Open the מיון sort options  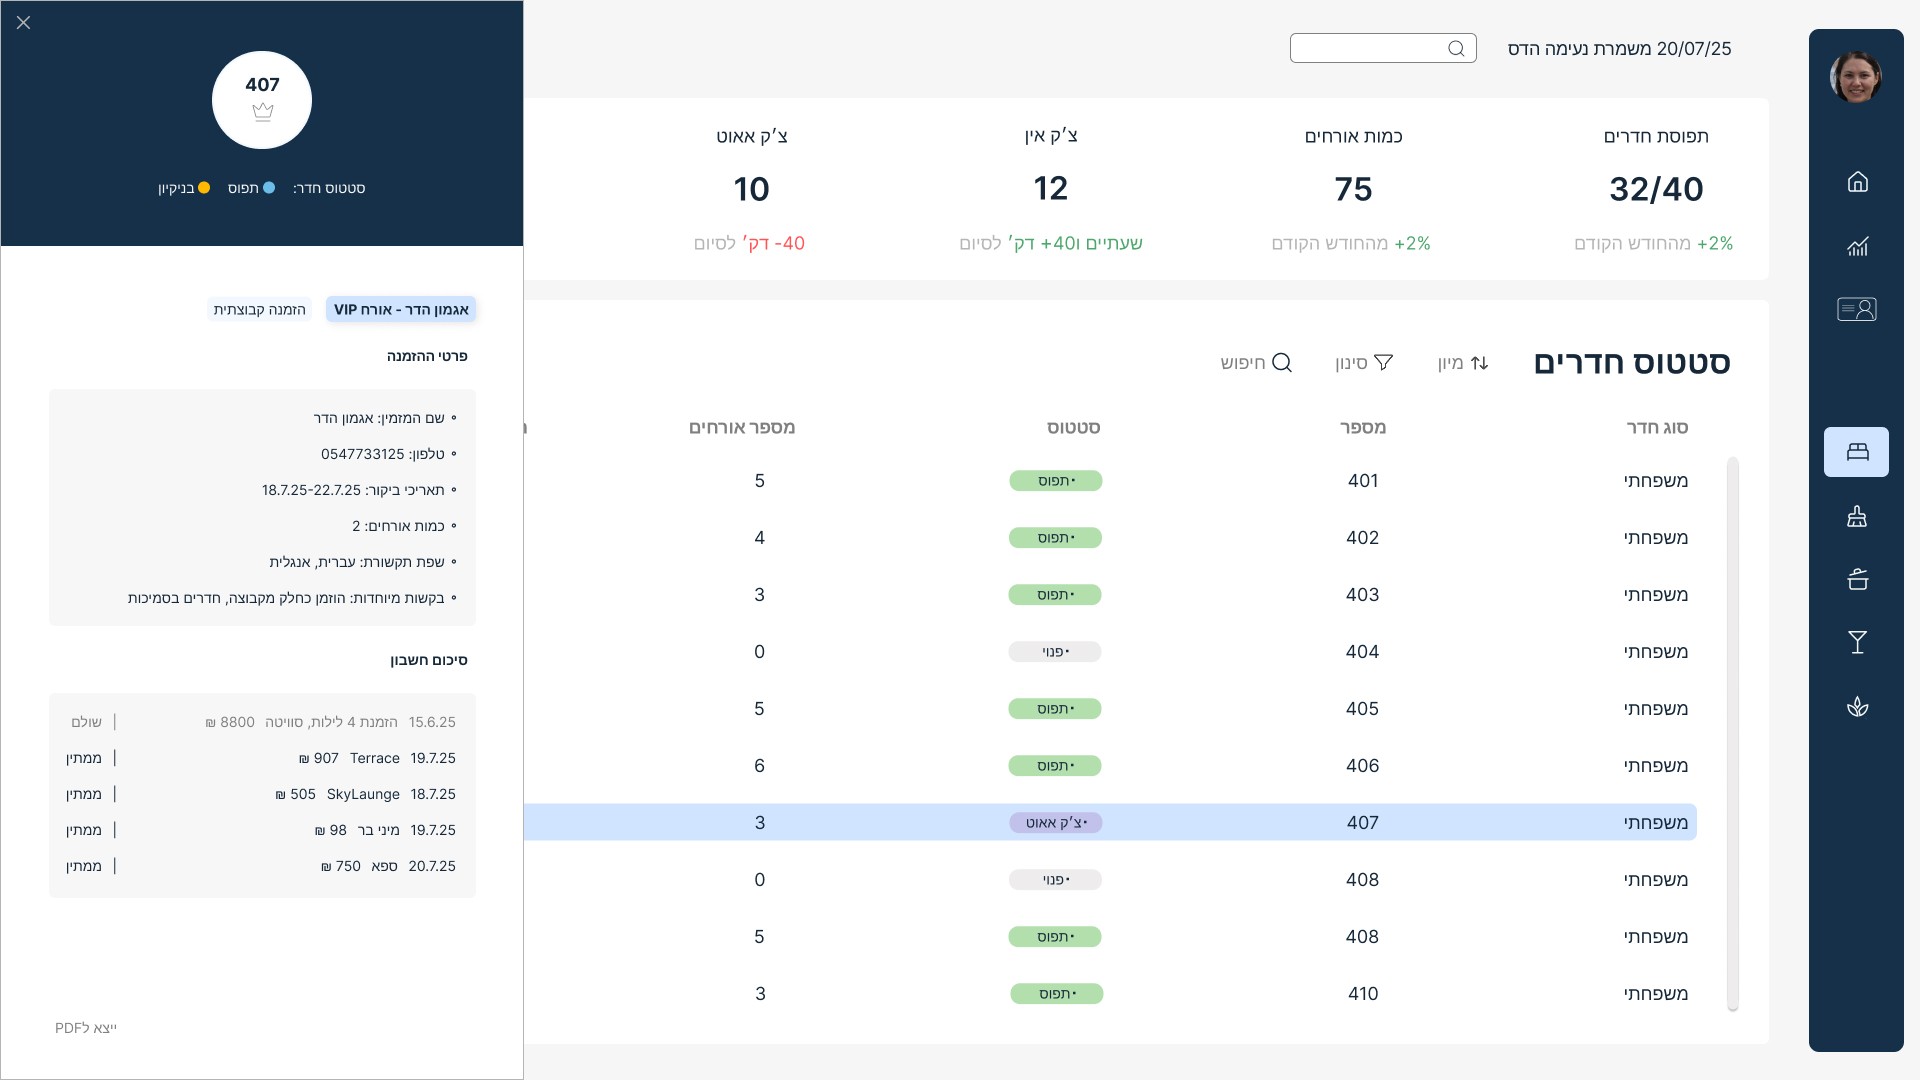pyautogui.click(x=1463, y=363)
